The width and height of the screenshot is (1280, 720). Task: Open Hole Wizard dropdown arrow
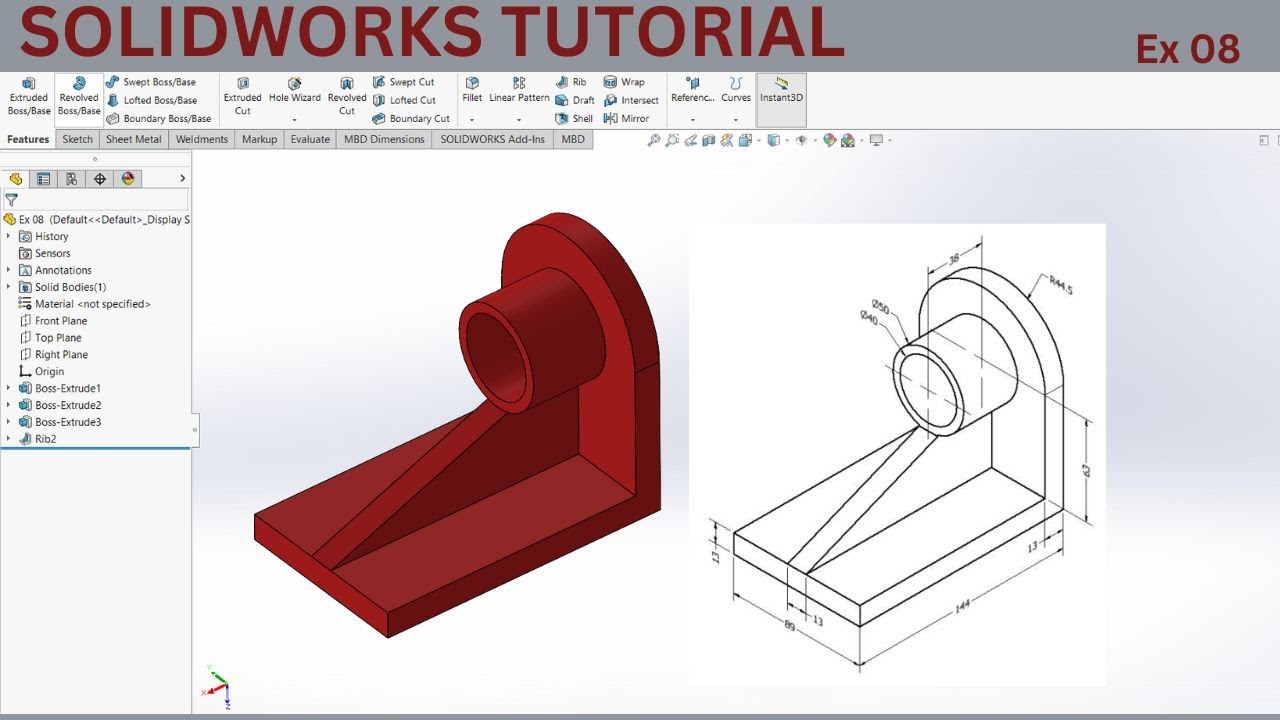pos(295,120)
